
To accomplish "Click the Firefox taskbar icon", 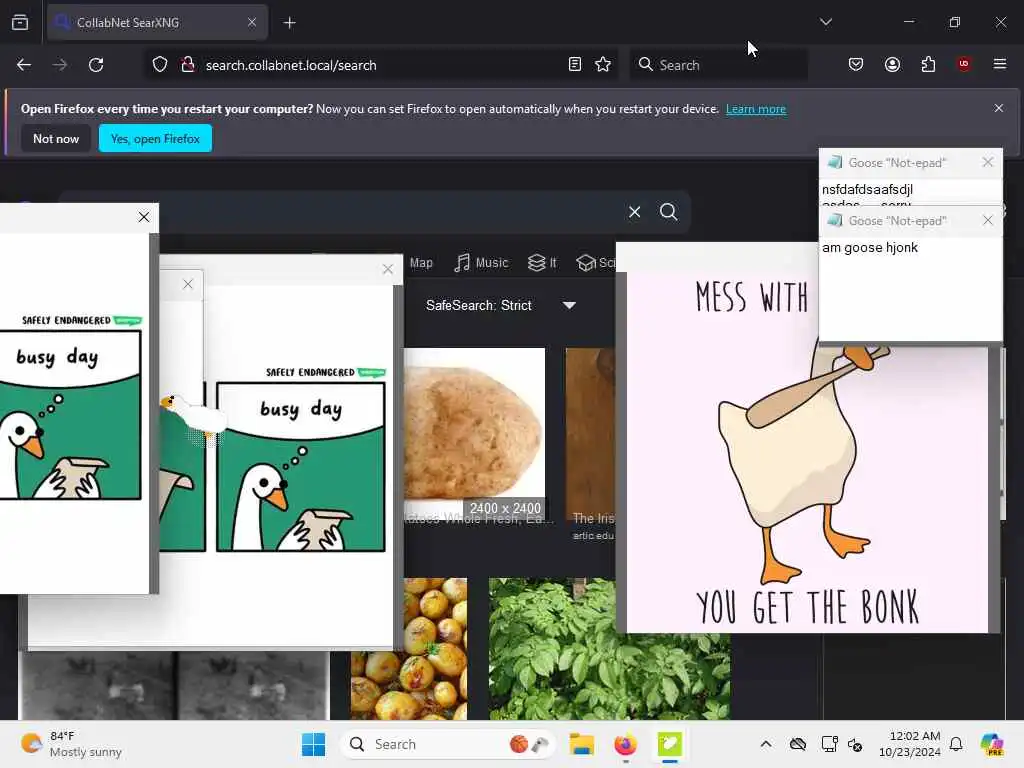I will click(x=625, y=744).
